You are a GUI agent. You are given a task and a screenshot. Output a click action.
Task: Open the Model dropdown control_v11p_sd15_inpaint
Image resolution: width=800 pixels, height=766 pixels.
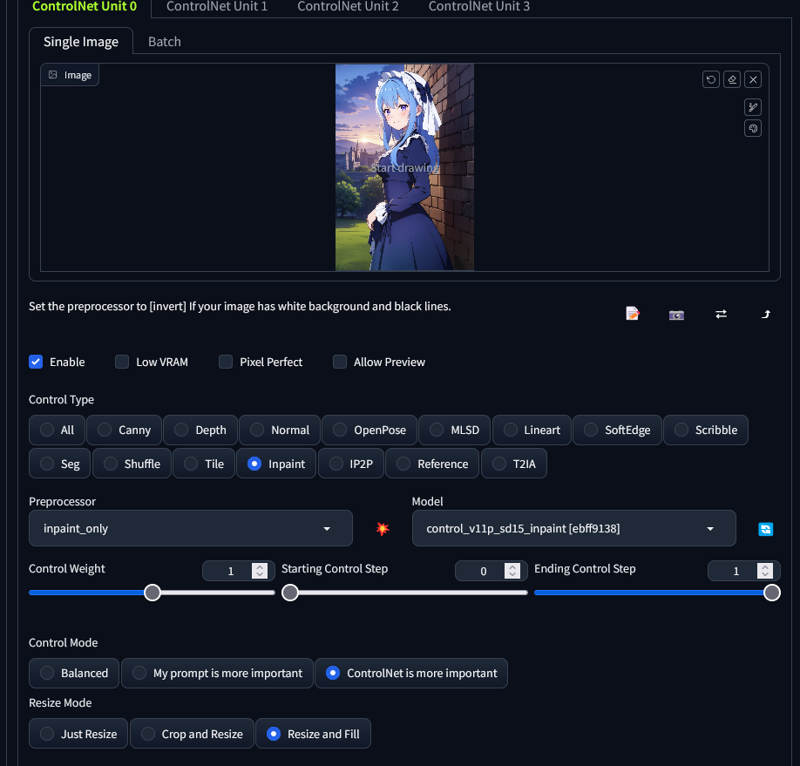point(574,529)
